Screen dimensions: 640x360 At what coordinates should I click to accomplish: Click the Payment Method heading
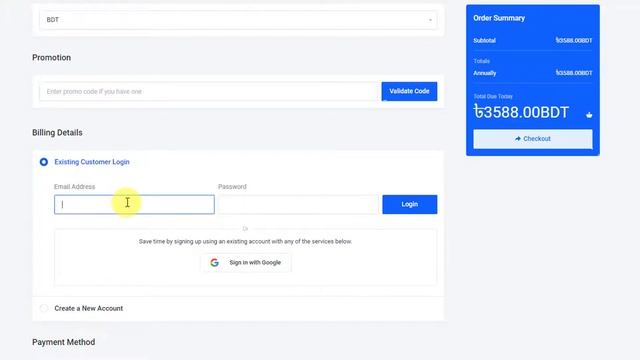pos(64,342)
